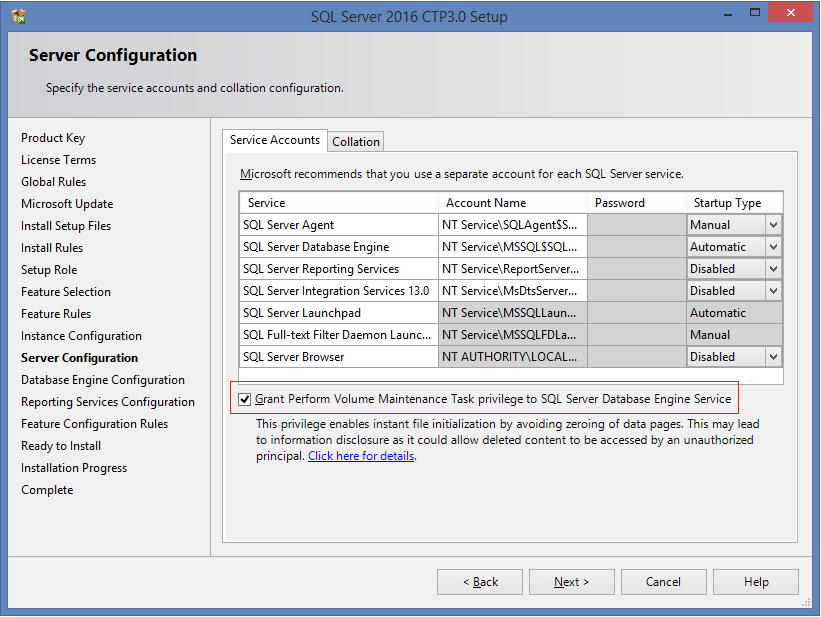
Task: Select Installation Progress step in sidebar
Action: tap(74, 468)
